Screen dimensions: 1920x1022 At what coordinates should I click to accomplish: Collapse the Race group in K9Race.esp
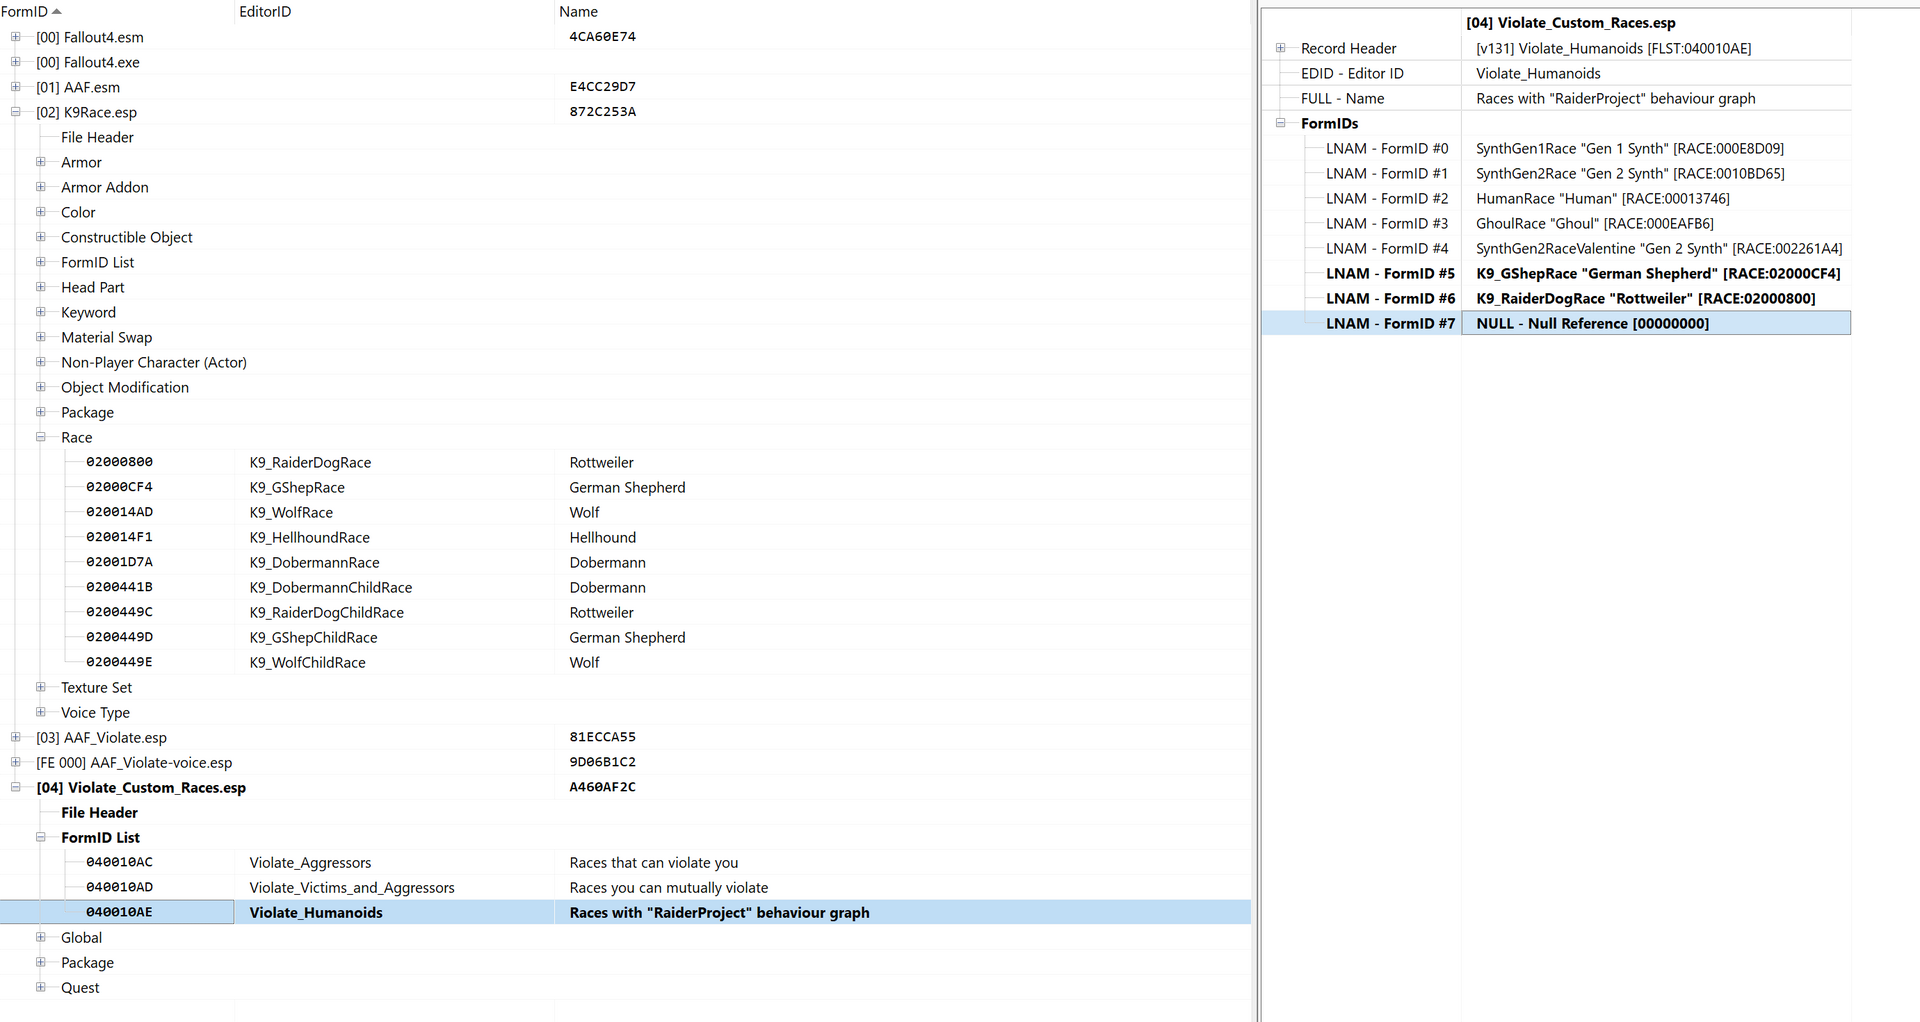(40, 437)
